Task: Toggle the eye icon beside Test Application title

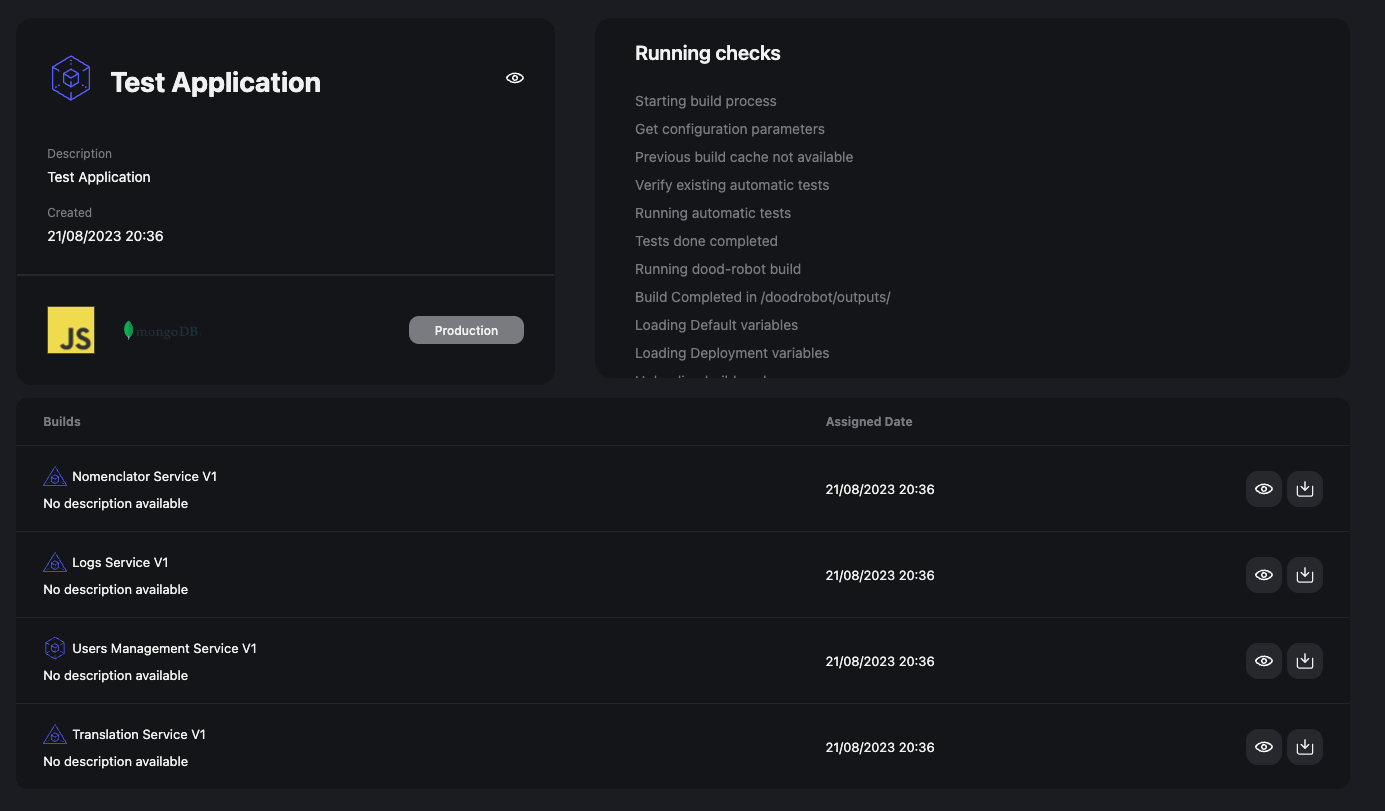Action: pos(515,78)
